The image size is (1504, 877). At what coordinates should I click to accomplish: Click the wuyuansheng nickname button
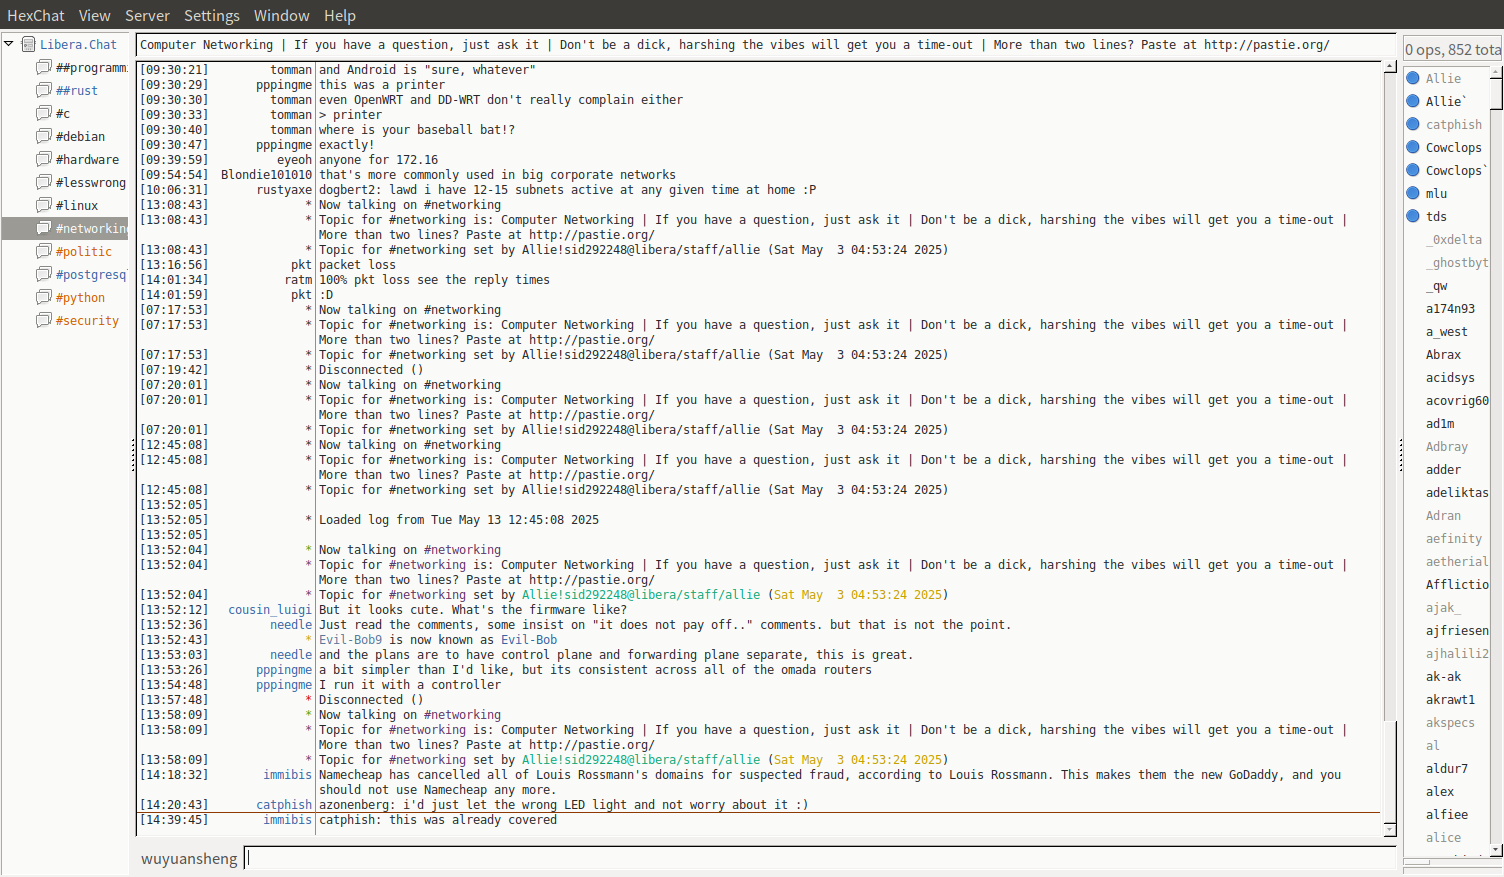tap(189, 858)
